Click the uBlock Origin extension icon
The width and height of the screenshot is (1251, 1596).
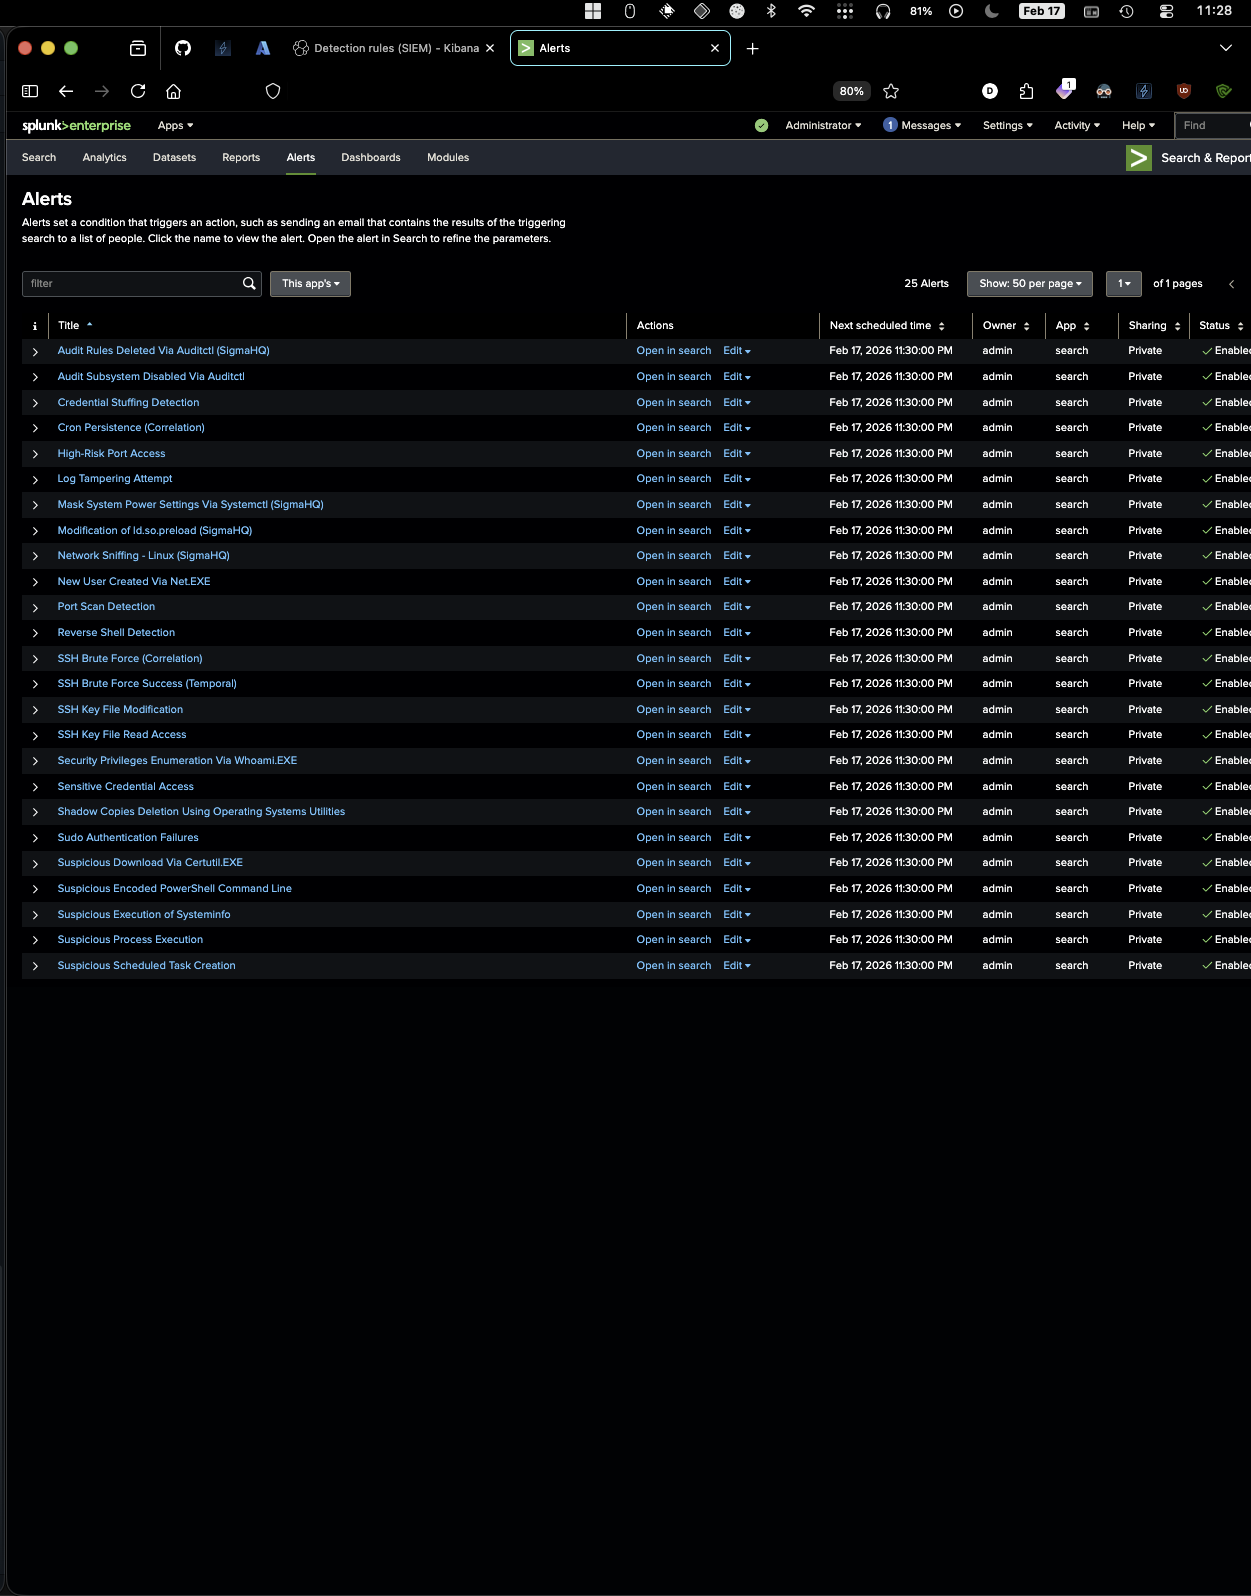[1184, 91]
